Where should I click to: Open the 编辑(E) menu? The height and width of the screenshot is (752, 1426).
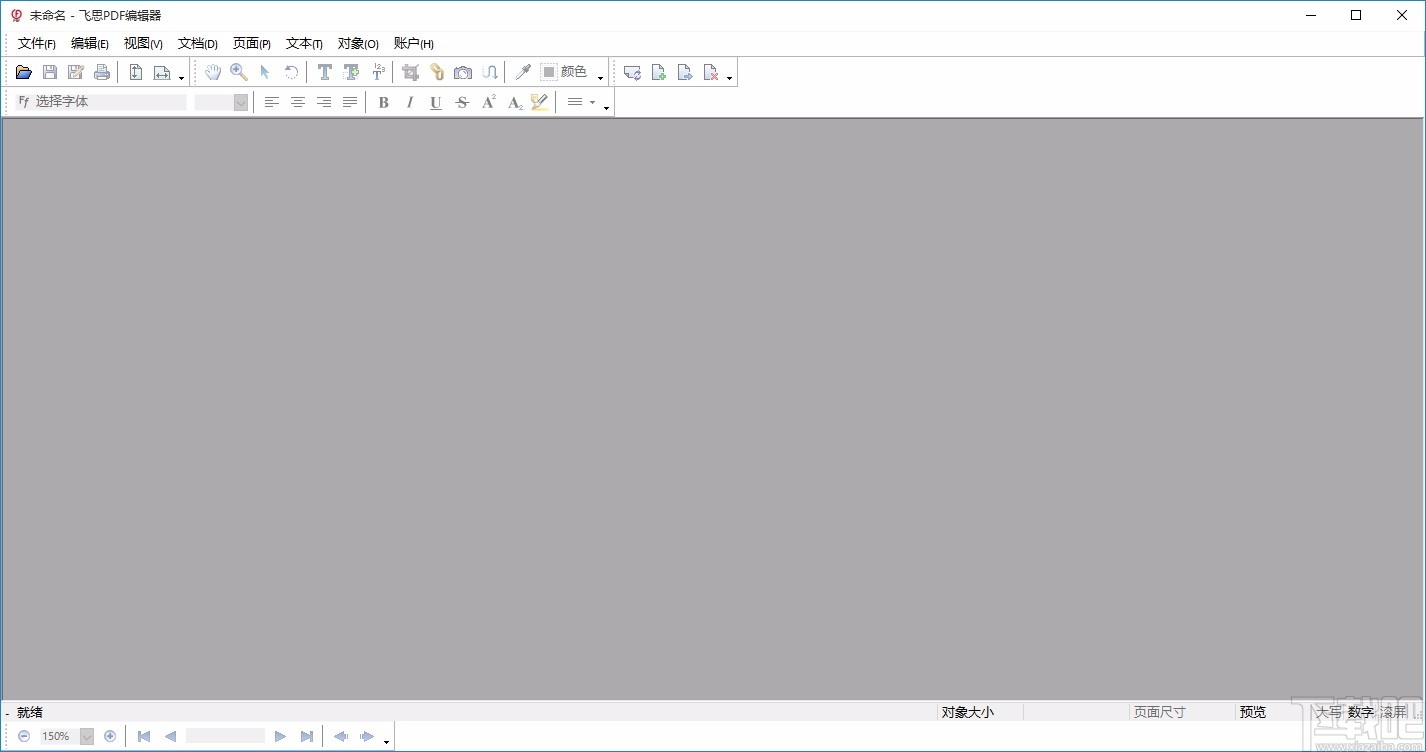[90, 43]
